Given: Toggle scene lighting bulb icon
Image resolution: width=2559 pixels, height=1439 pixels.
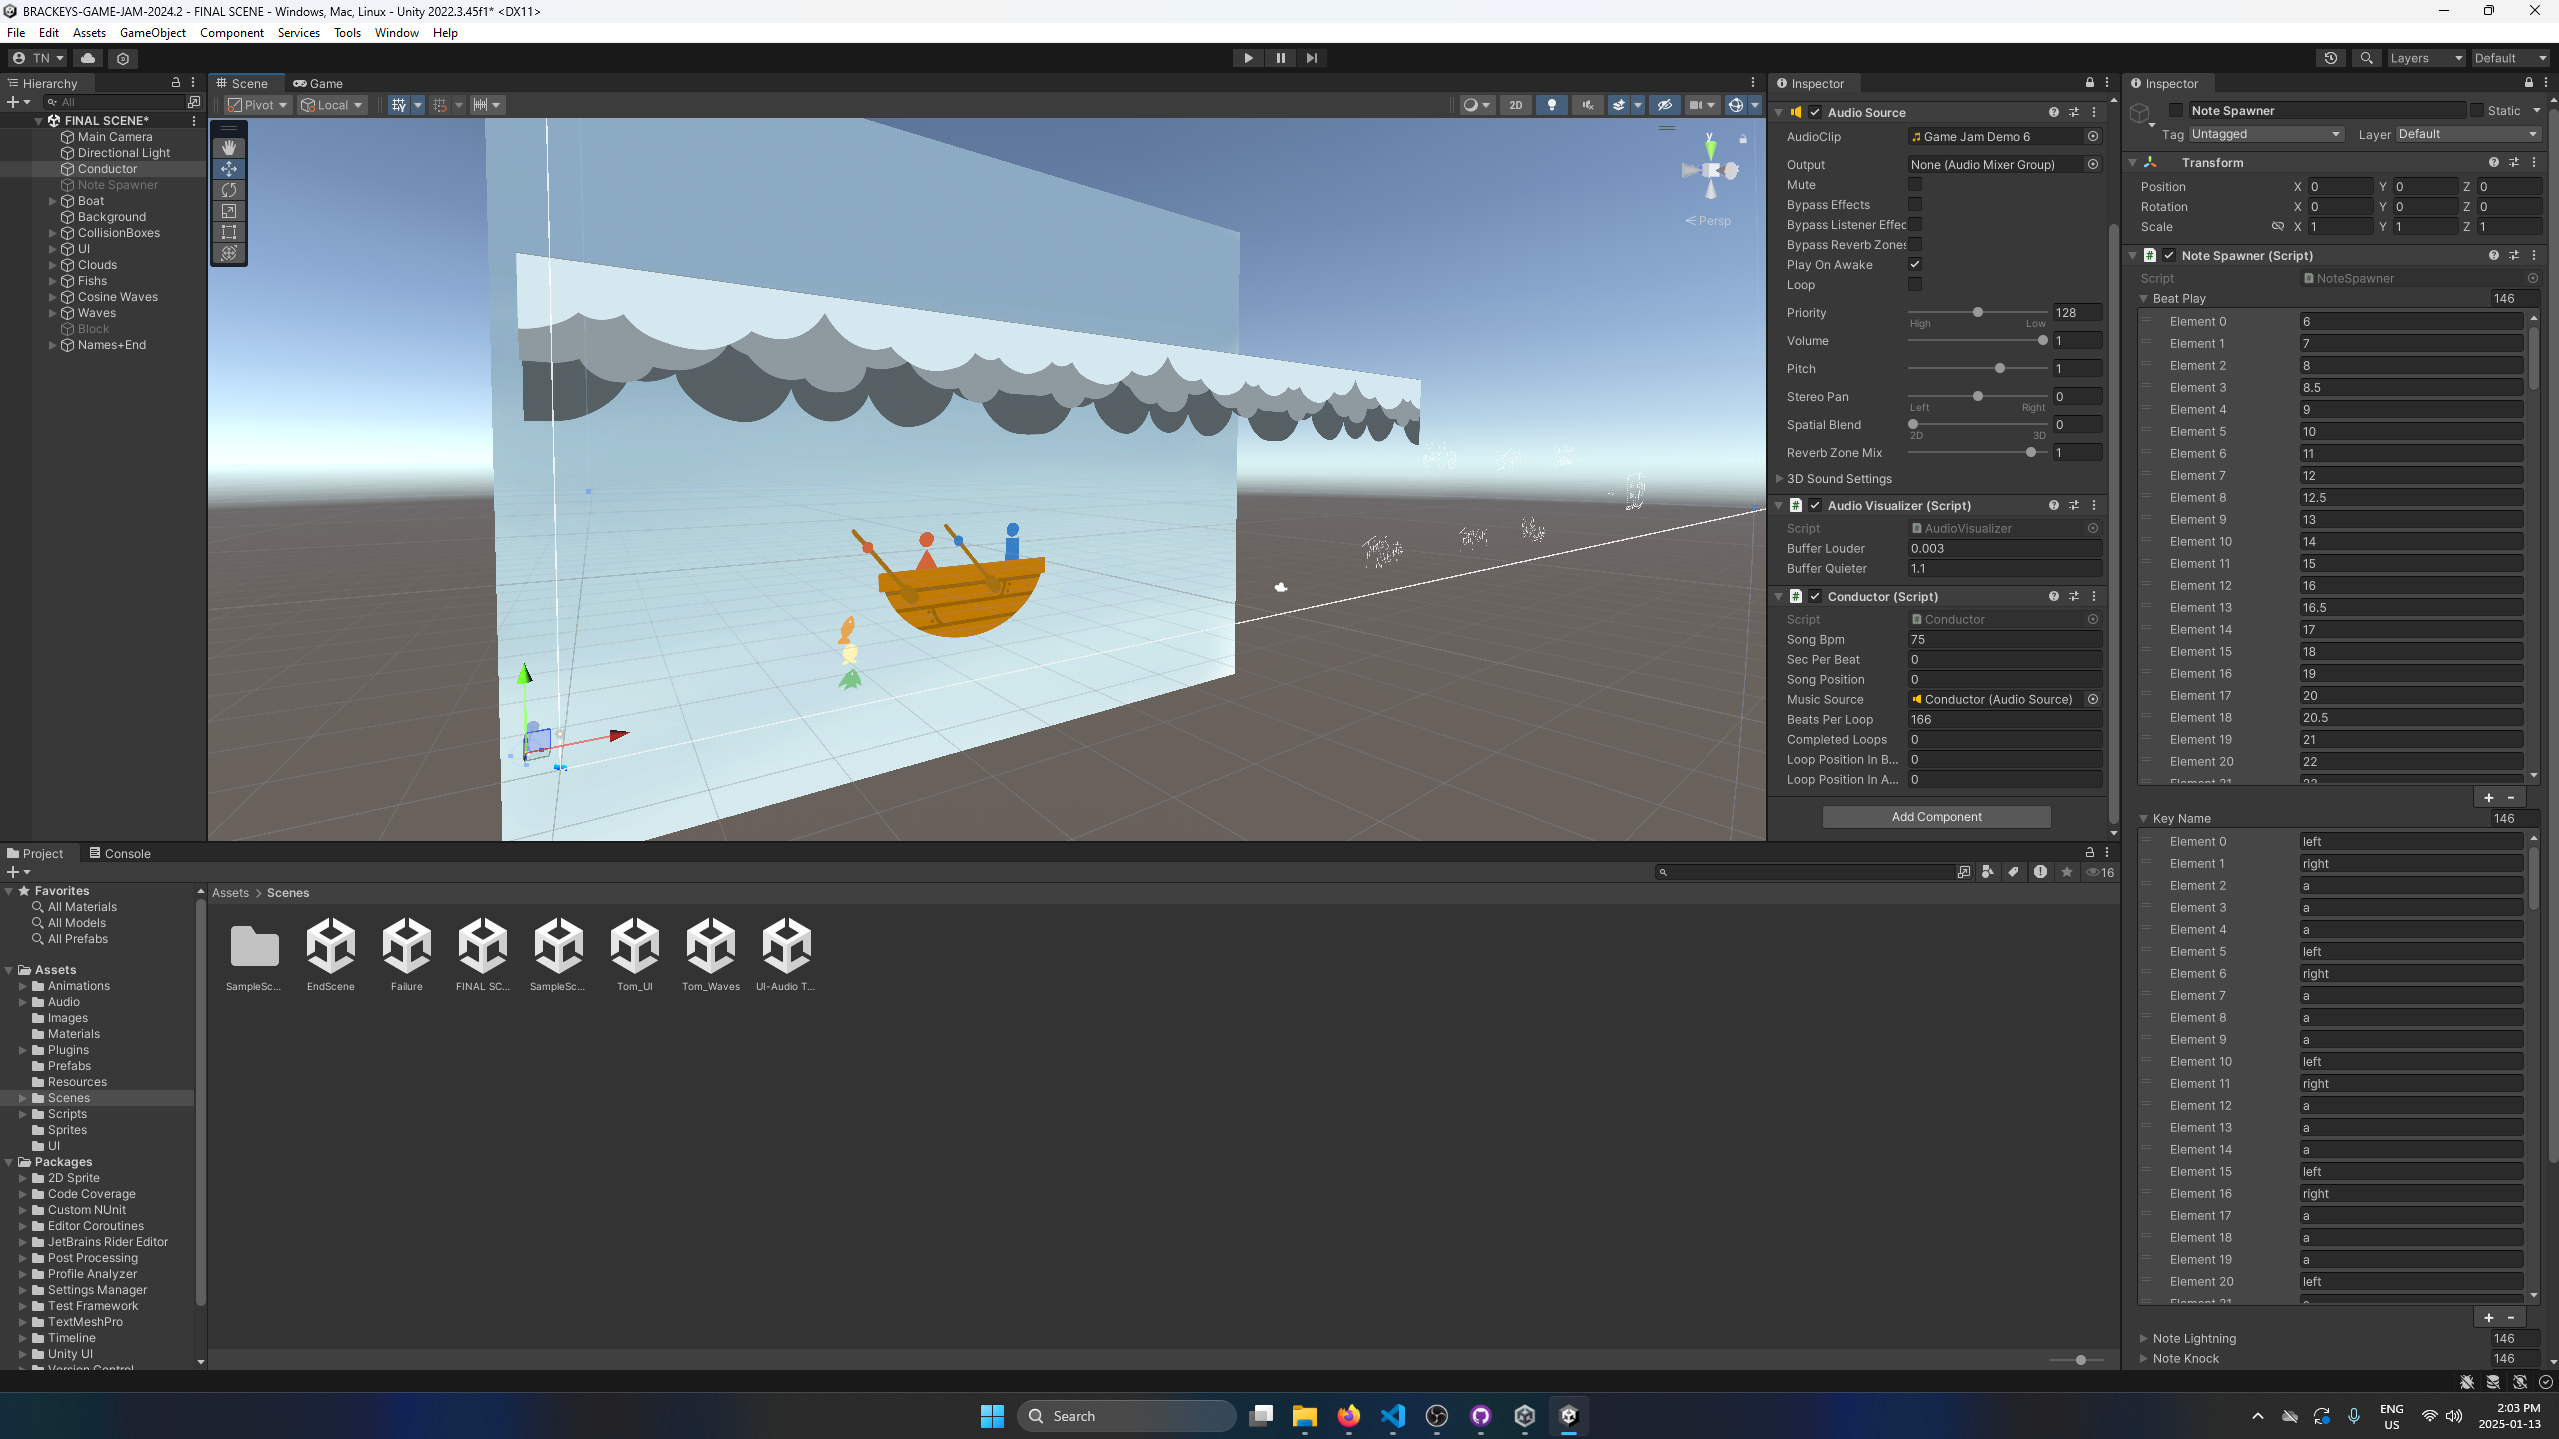Looking at the screenshot, I should coord(1551,105).
